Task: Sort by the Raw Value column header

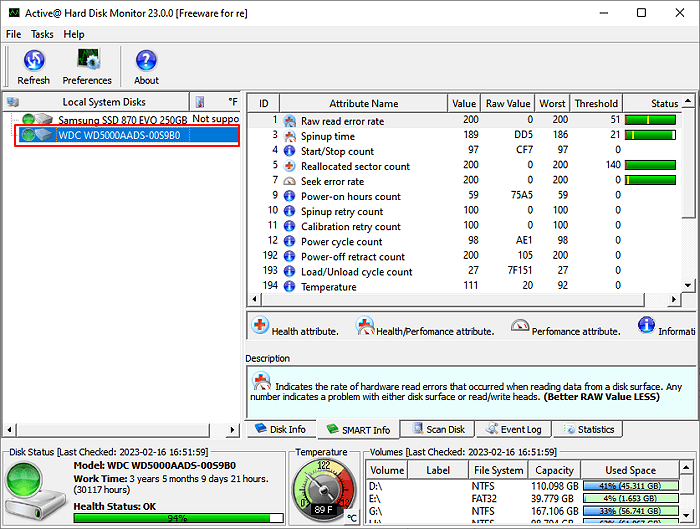Action: 508,103
